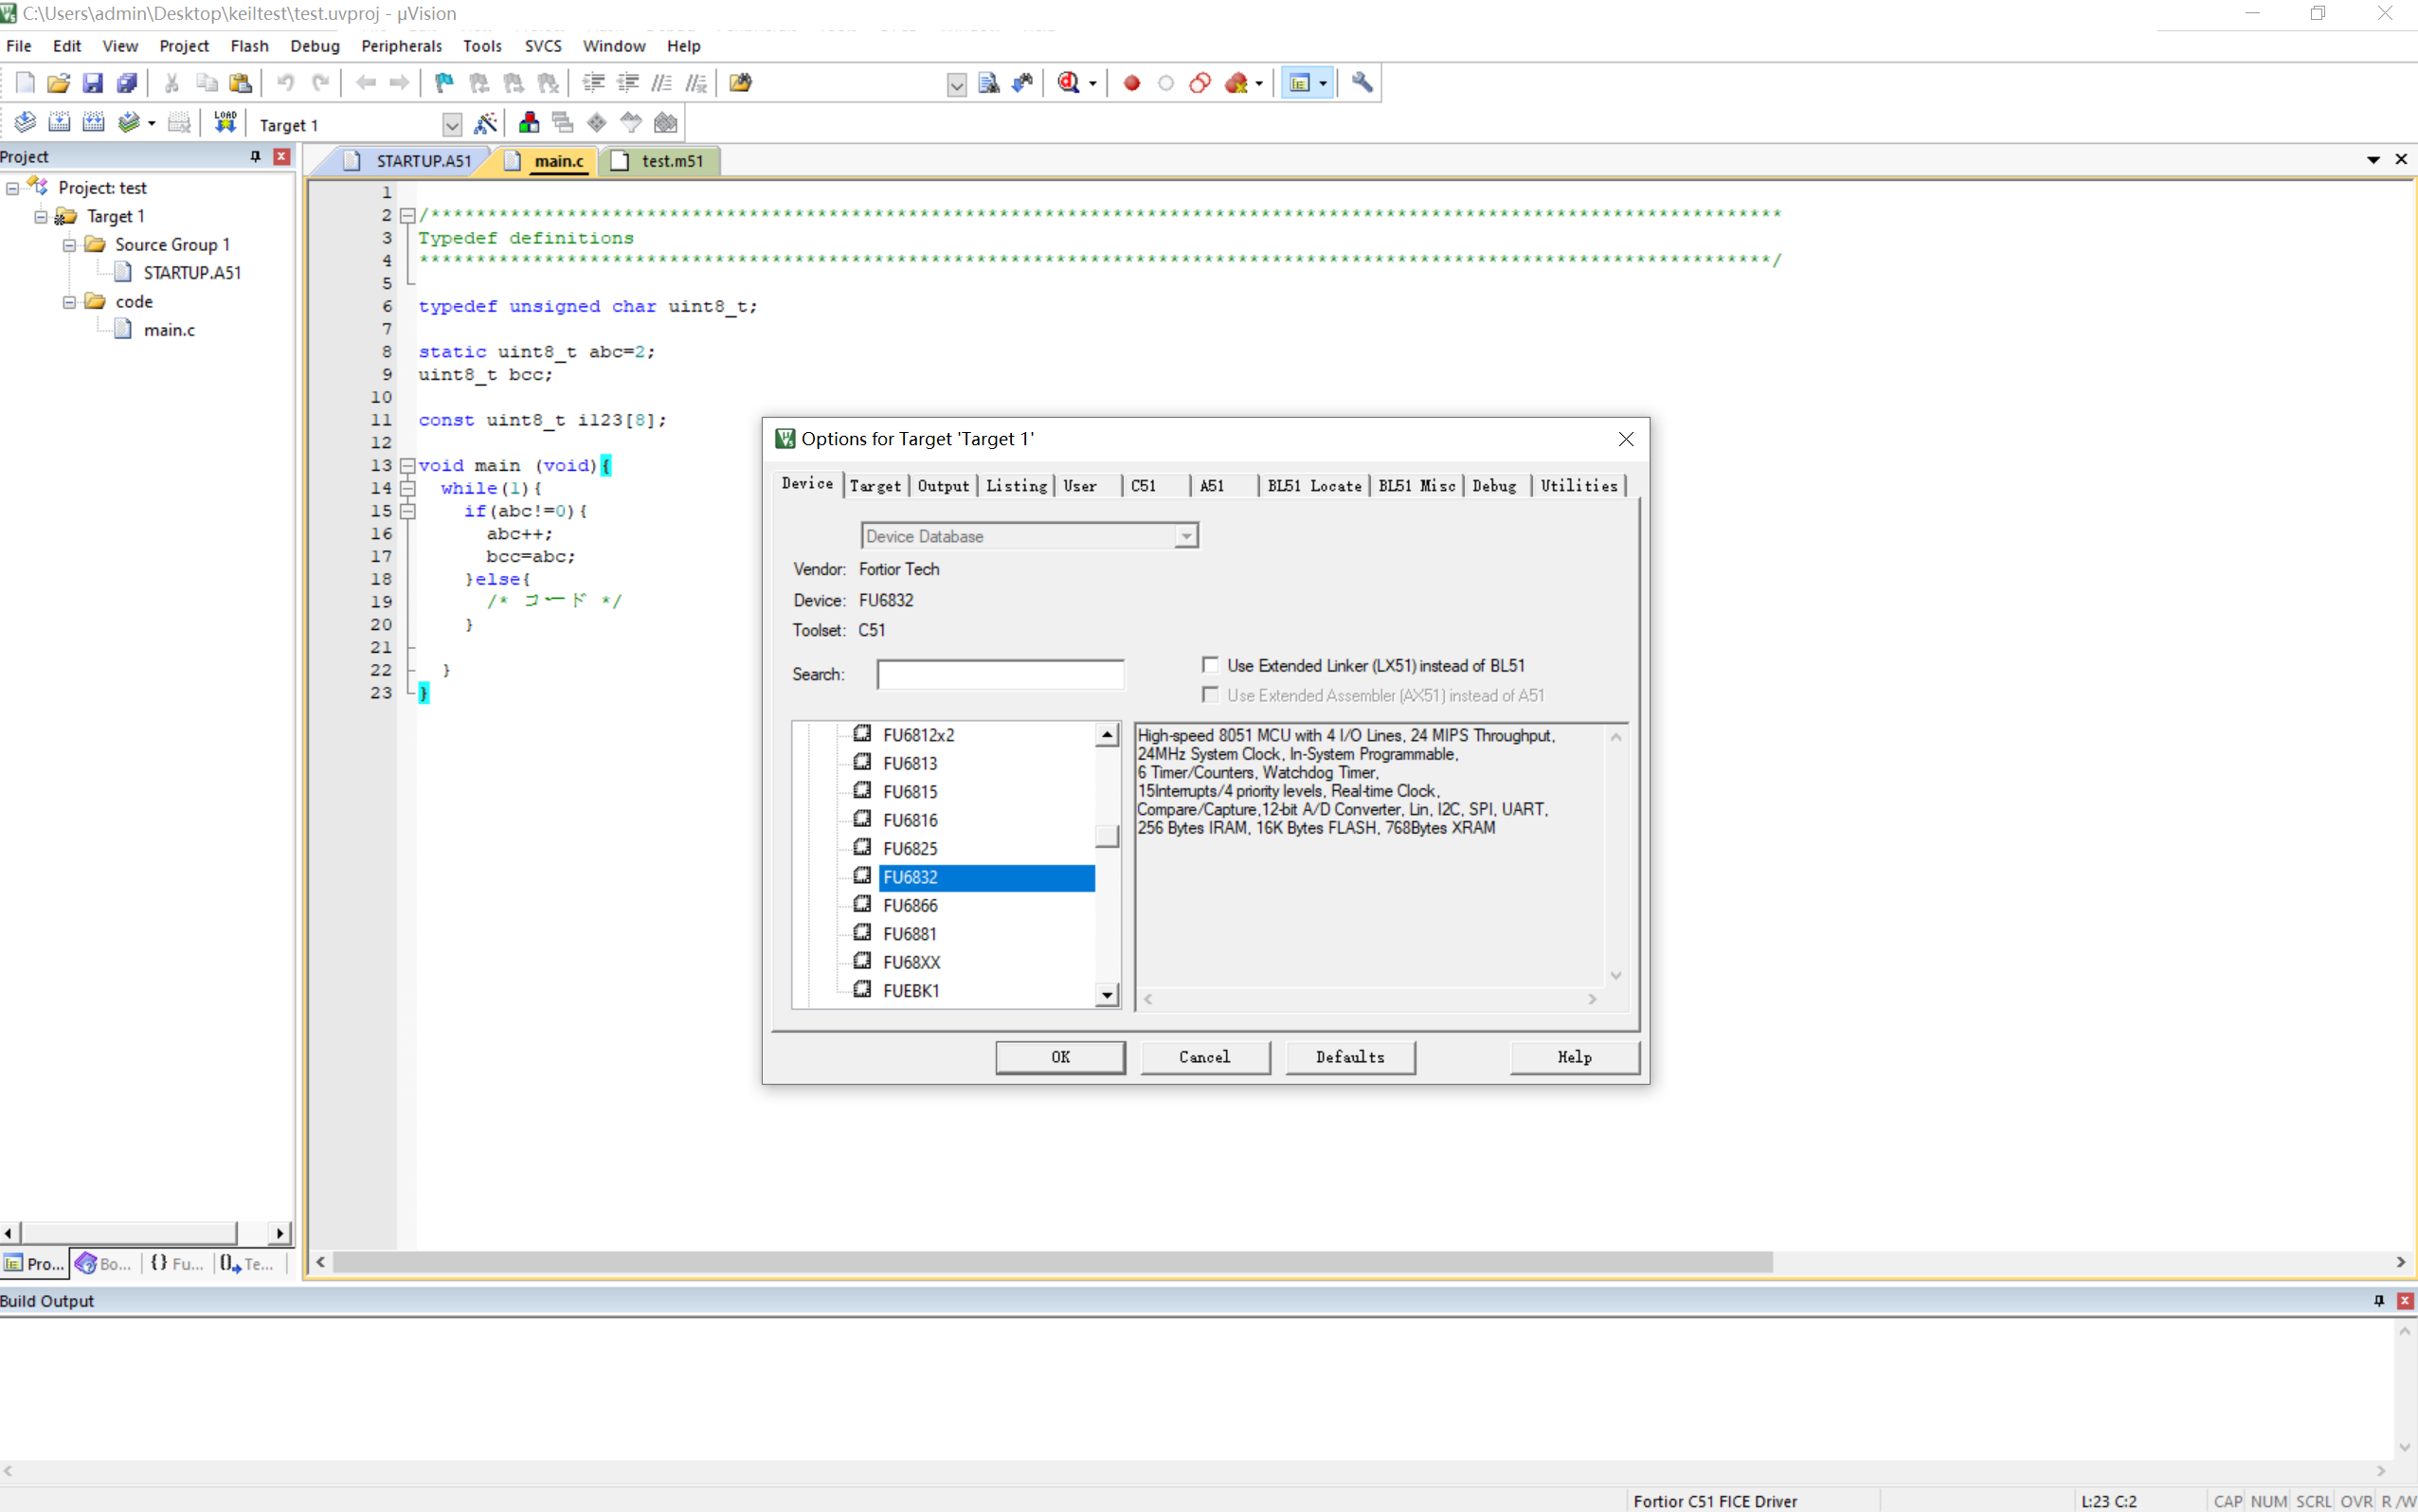Screen dimensions: 2418x1512
Task: Click the Defaults button
Action: coord(1349,1057)
